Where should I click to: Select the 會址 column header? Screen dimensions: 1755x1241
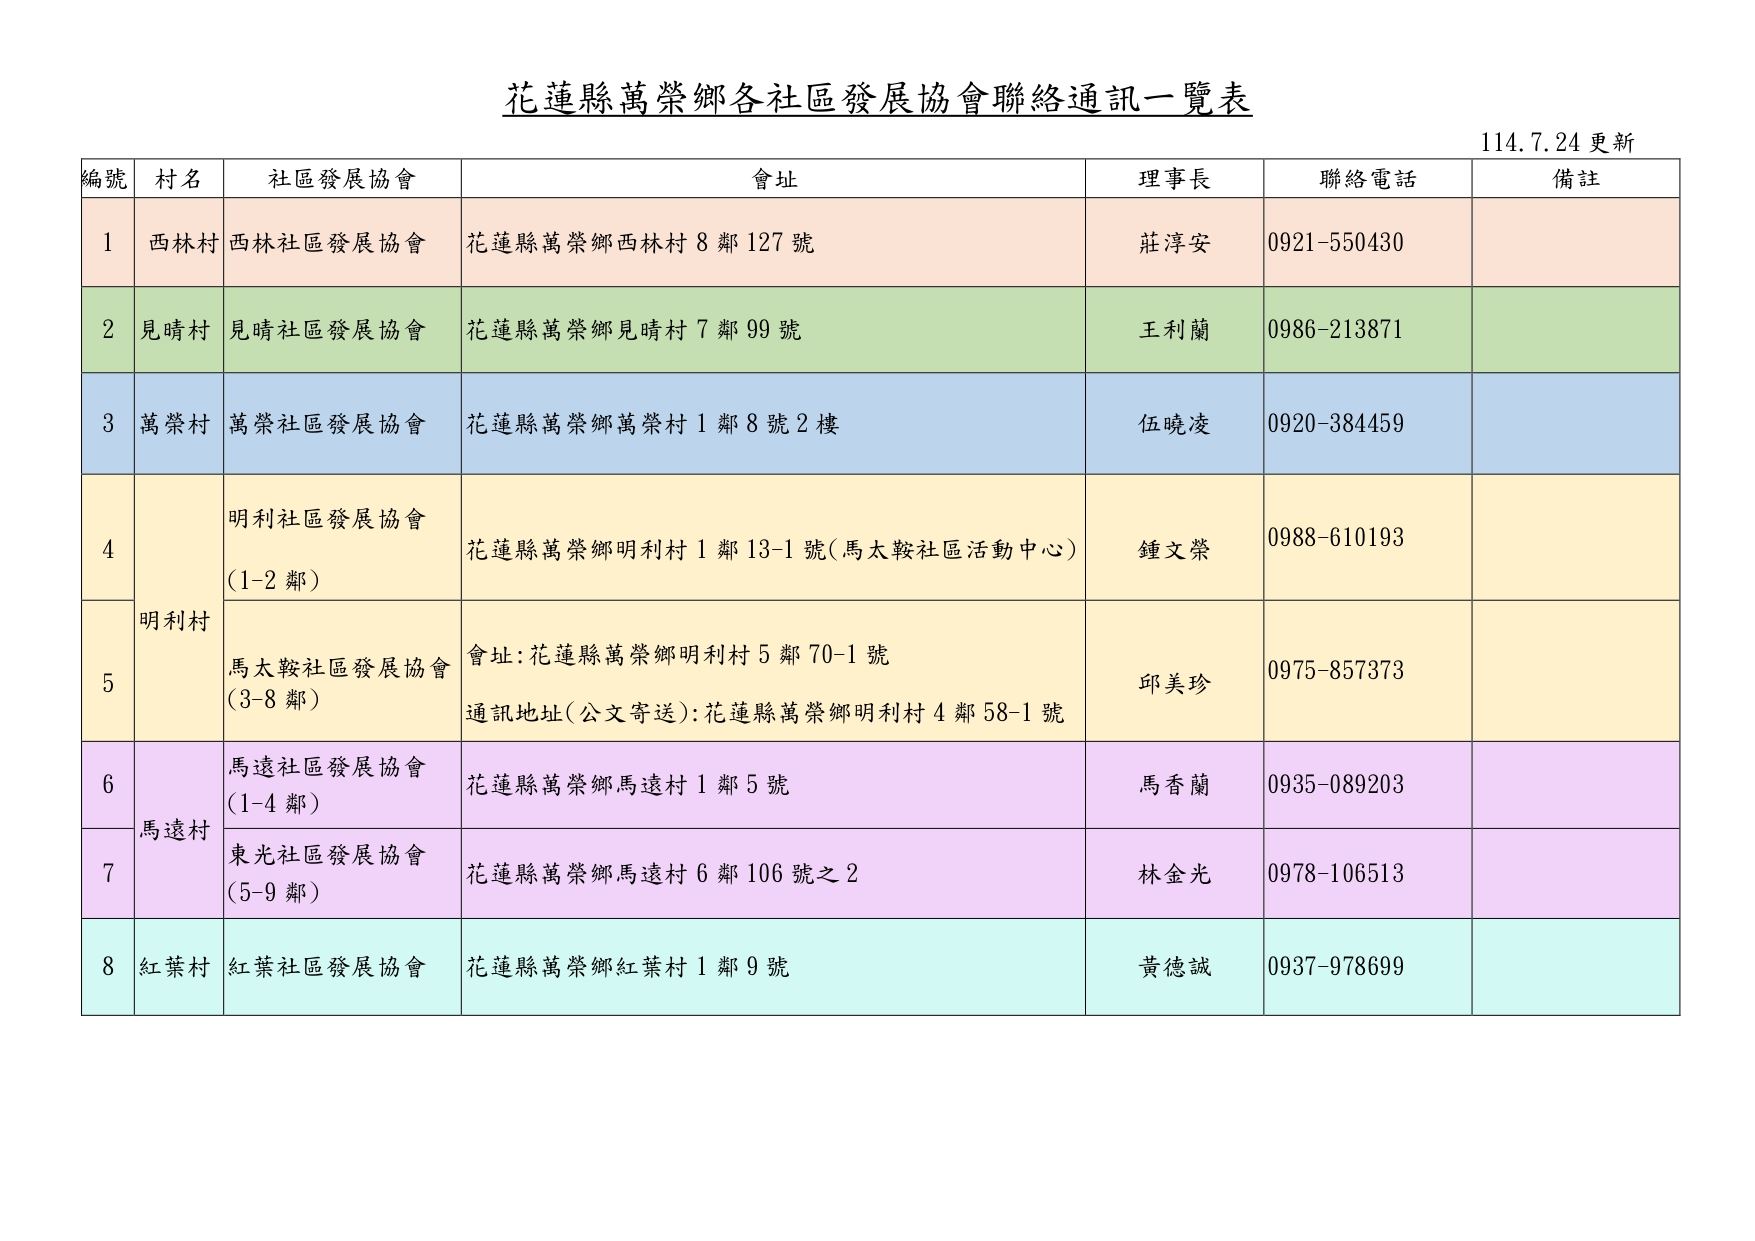pos(773,179)
